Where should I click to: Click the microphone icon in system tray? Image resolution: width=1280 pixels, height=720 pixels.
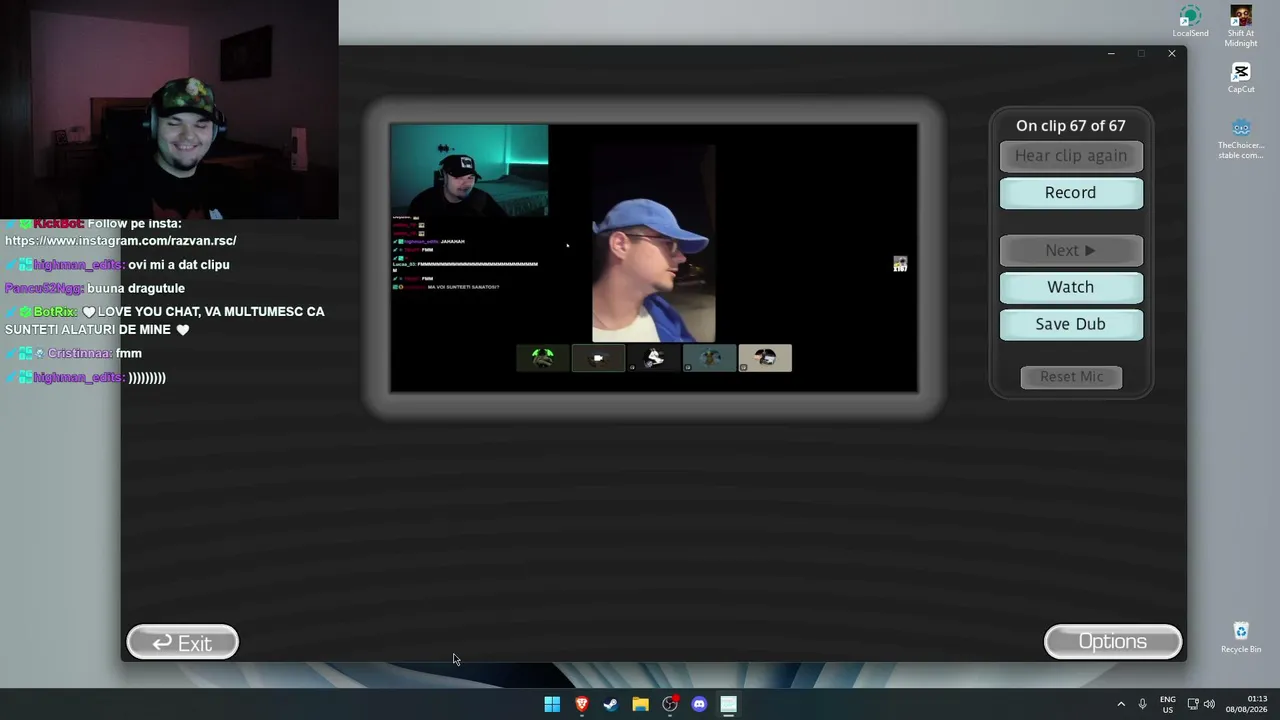coord(1142,704)
